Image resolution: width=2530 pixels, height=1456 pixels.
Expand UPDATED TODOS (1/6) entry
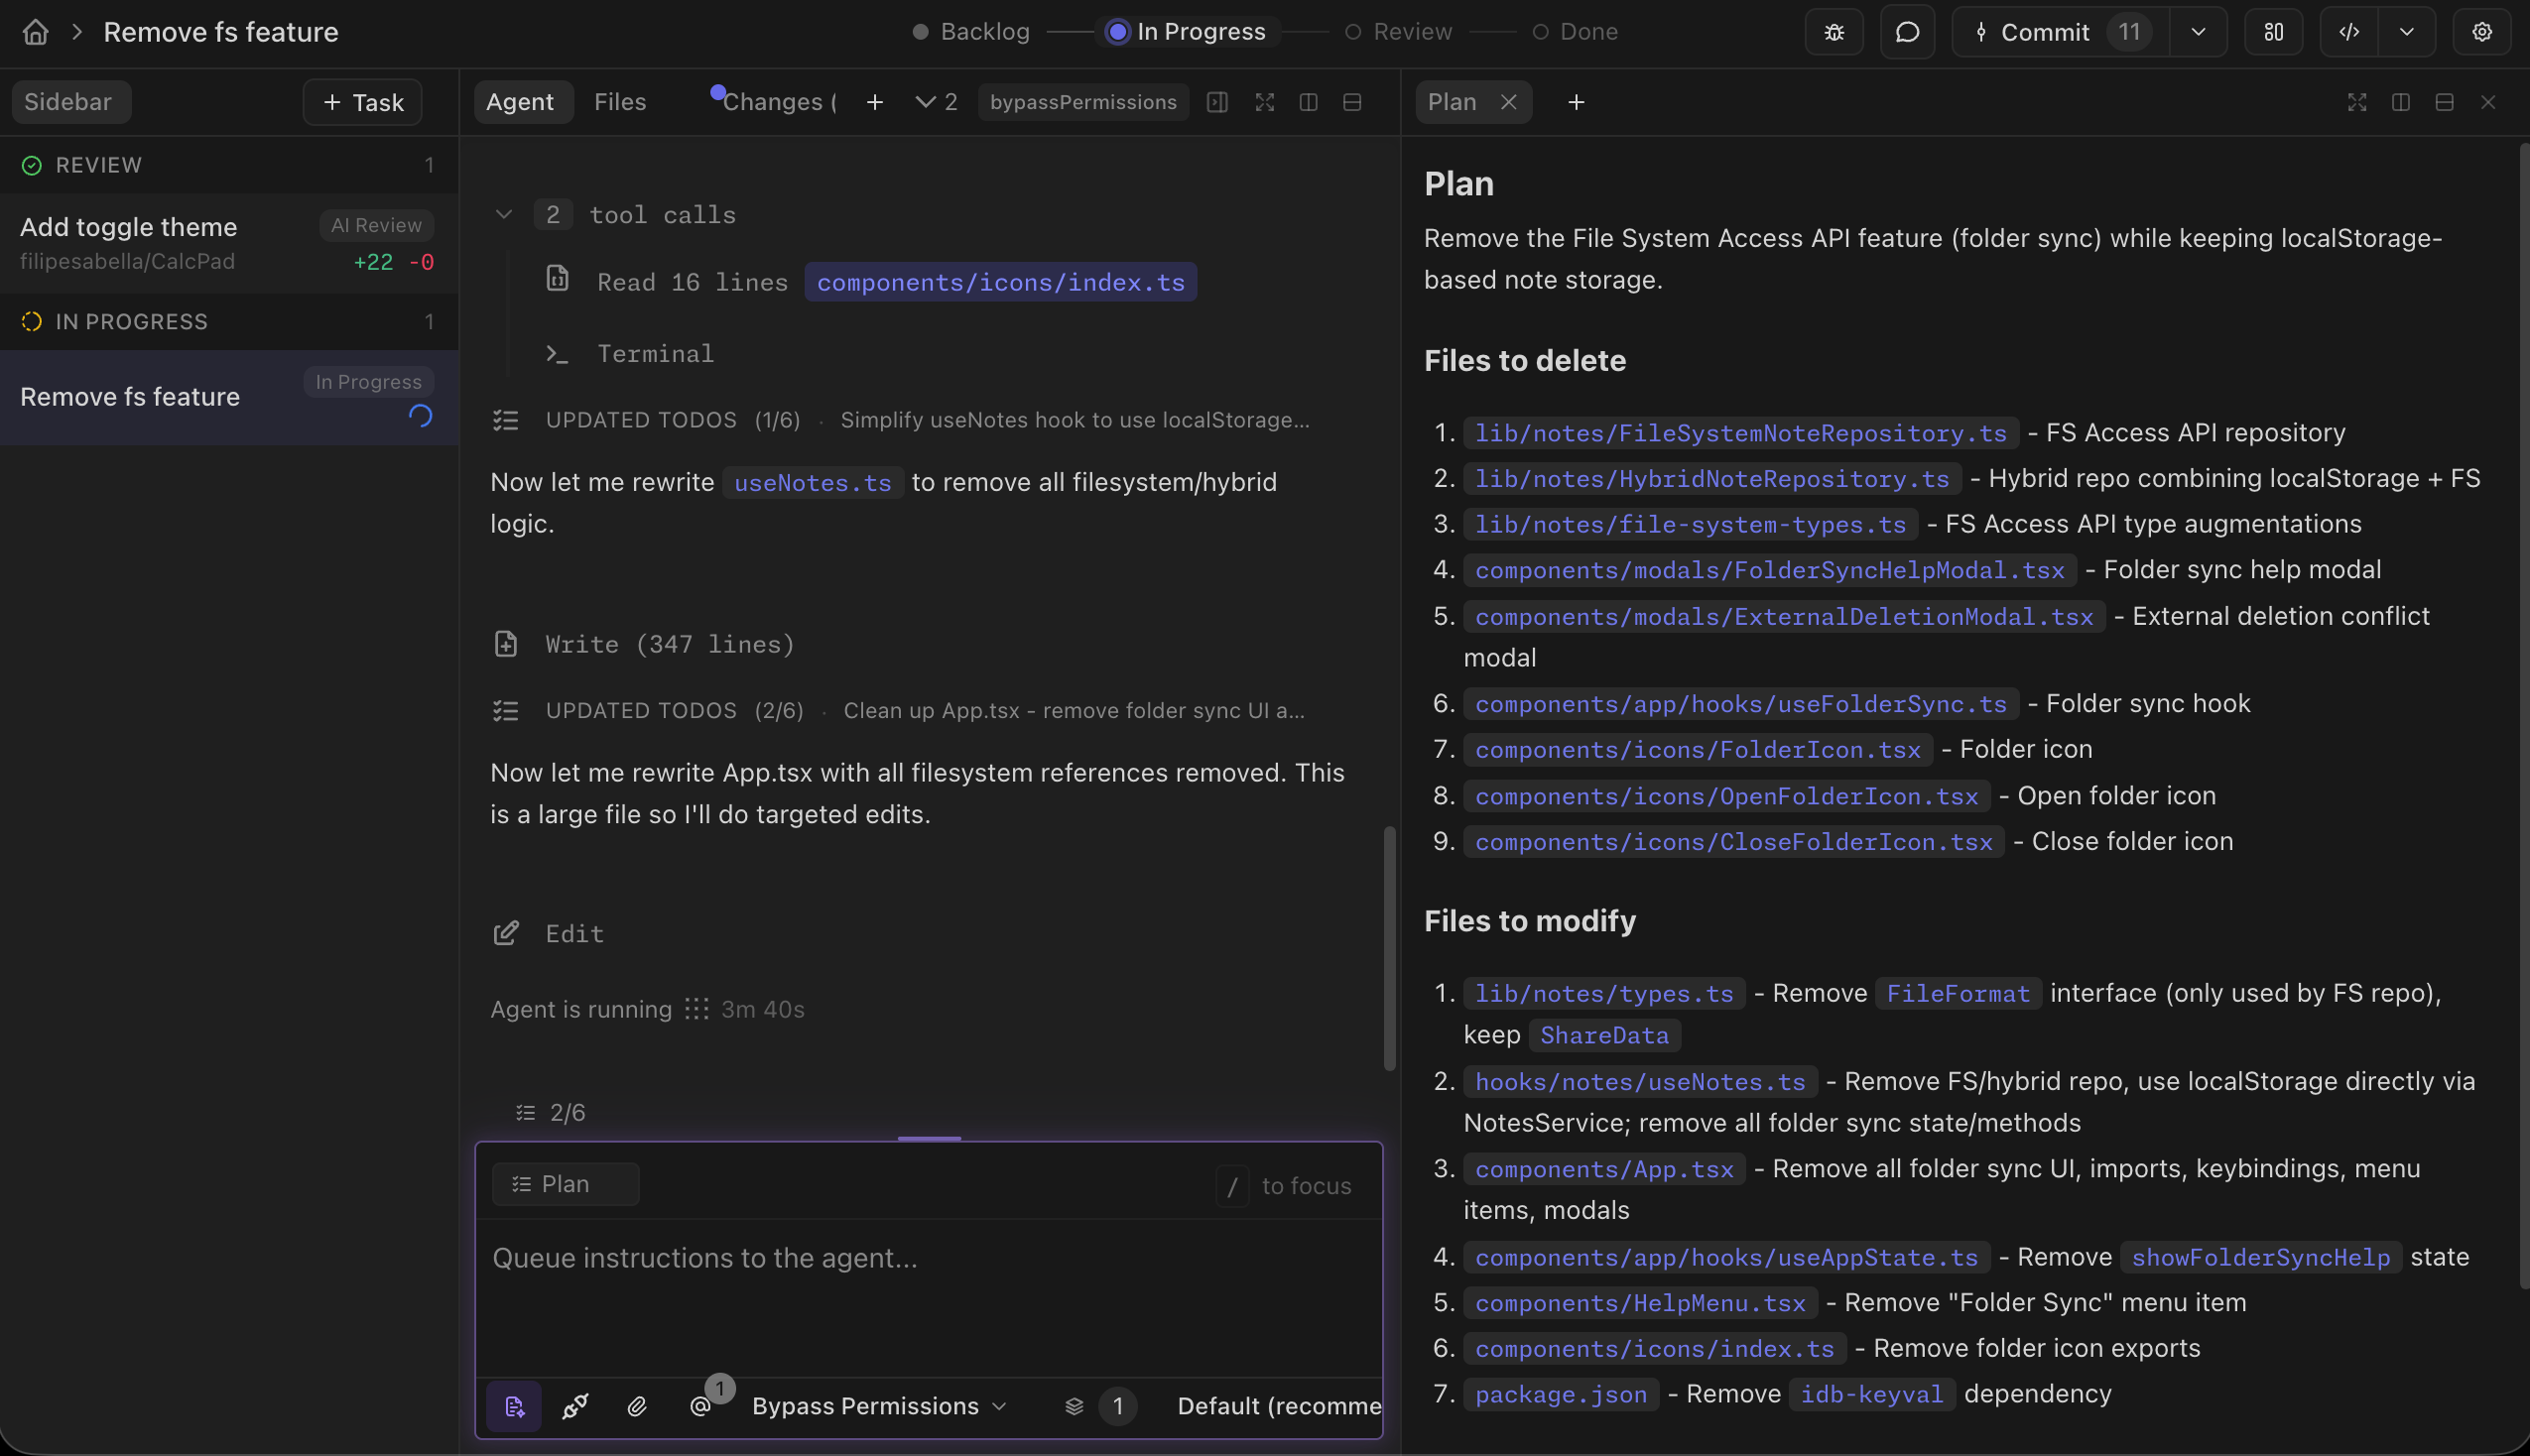pyautogui.click(x=900, y=420)
